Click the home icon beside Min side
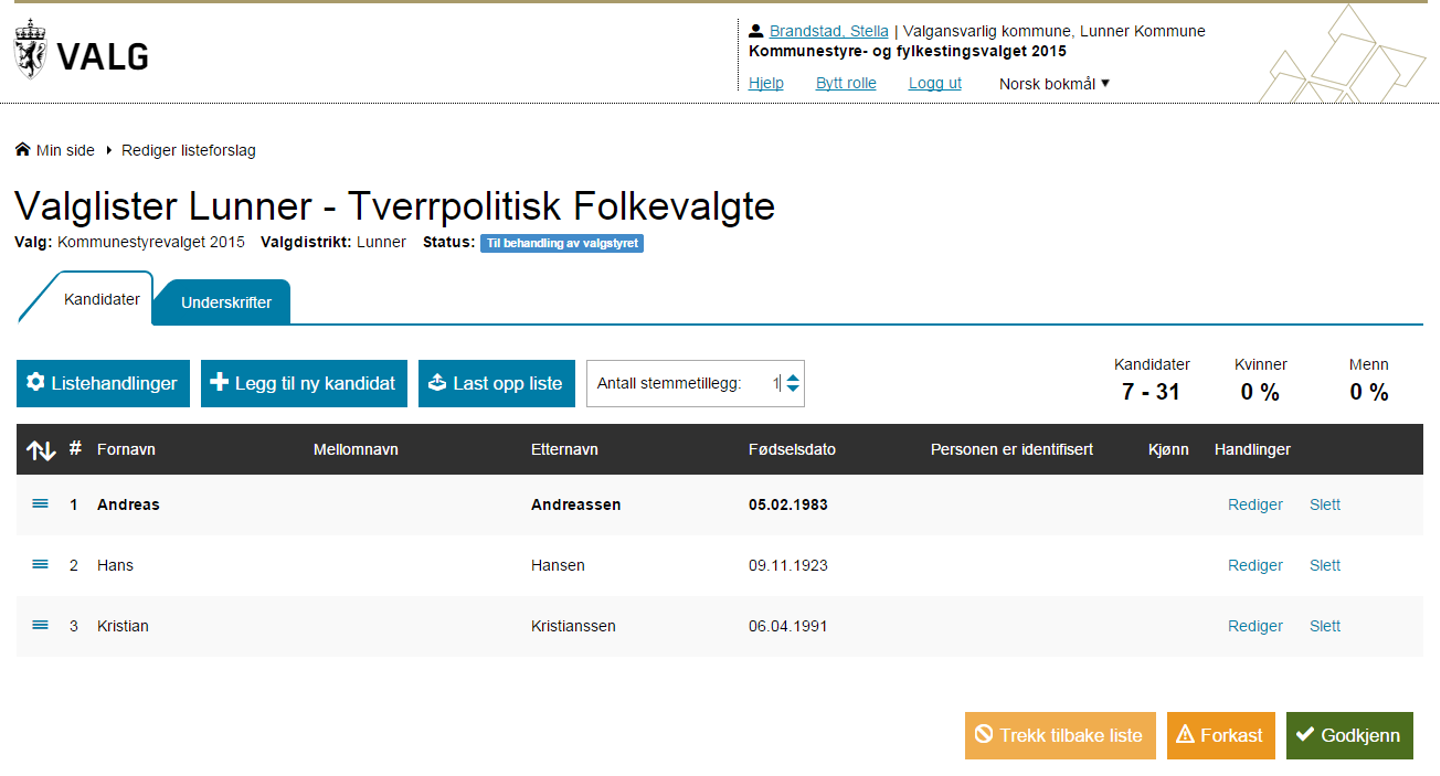 [x=22, y=151]
